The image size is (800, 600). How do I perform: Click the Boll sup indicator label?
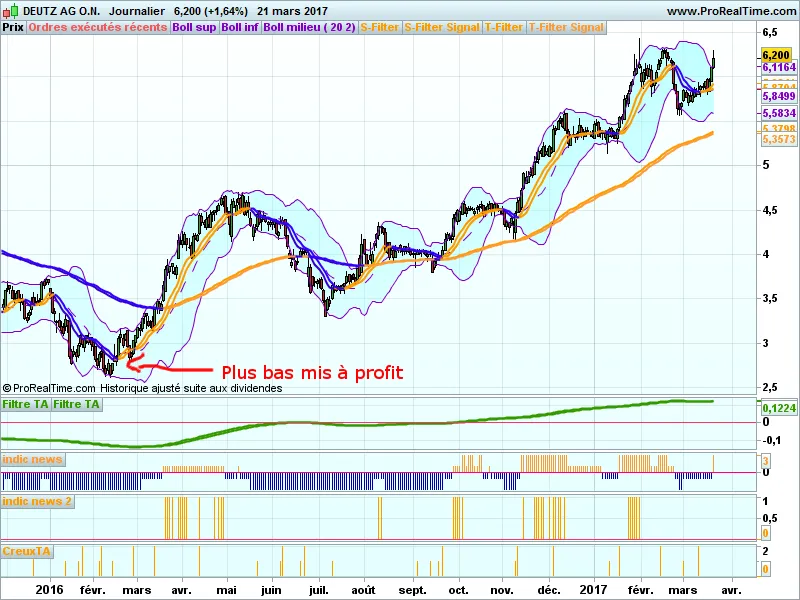pos(194,27)
